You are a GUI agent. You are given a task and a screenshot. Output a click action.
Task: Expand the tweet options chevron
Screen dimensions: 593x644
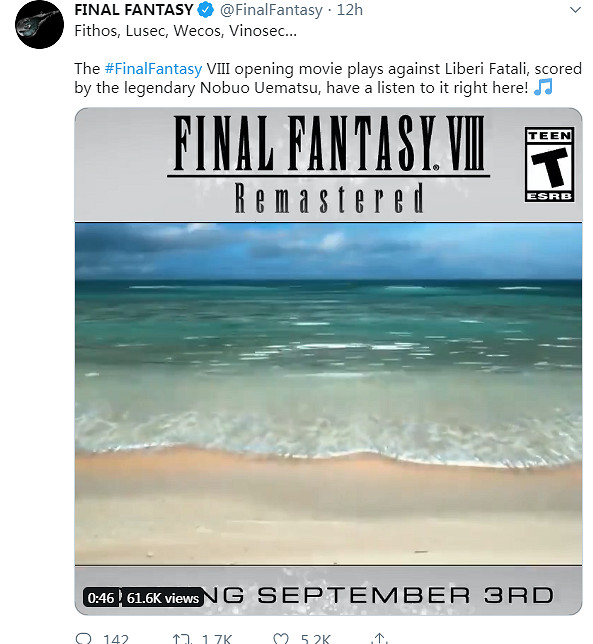tap(576, 10)
